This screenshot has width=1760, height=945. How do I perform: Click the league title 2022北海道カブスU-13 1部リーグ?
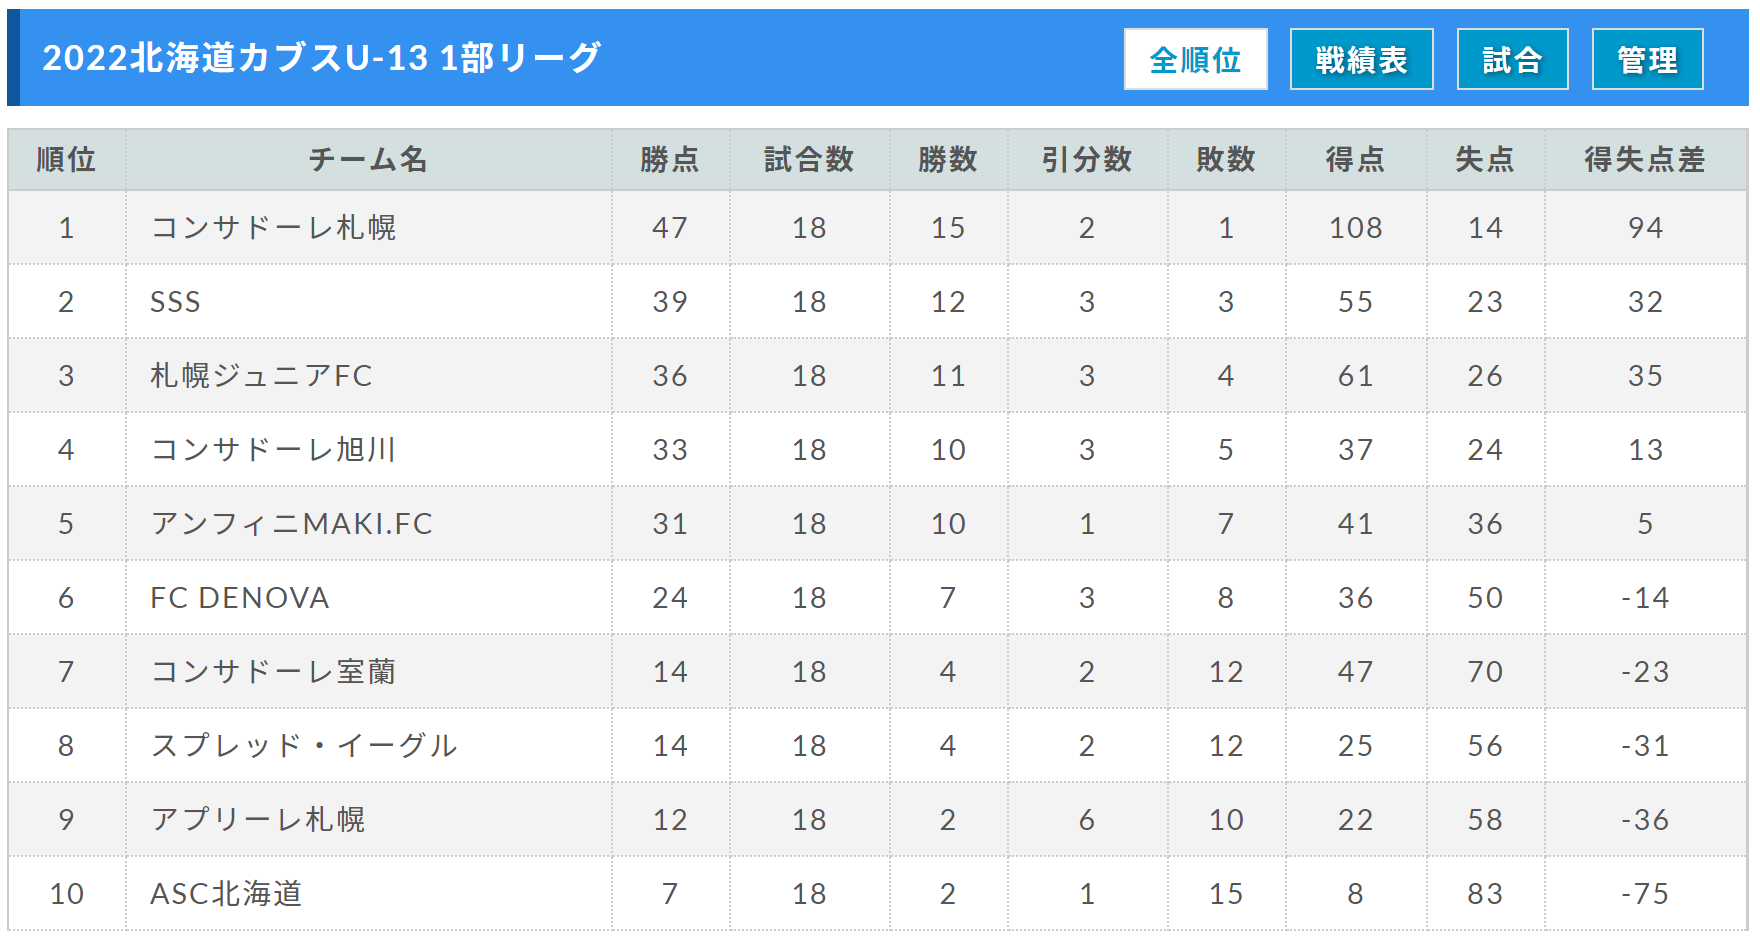(x=321, y=58)
